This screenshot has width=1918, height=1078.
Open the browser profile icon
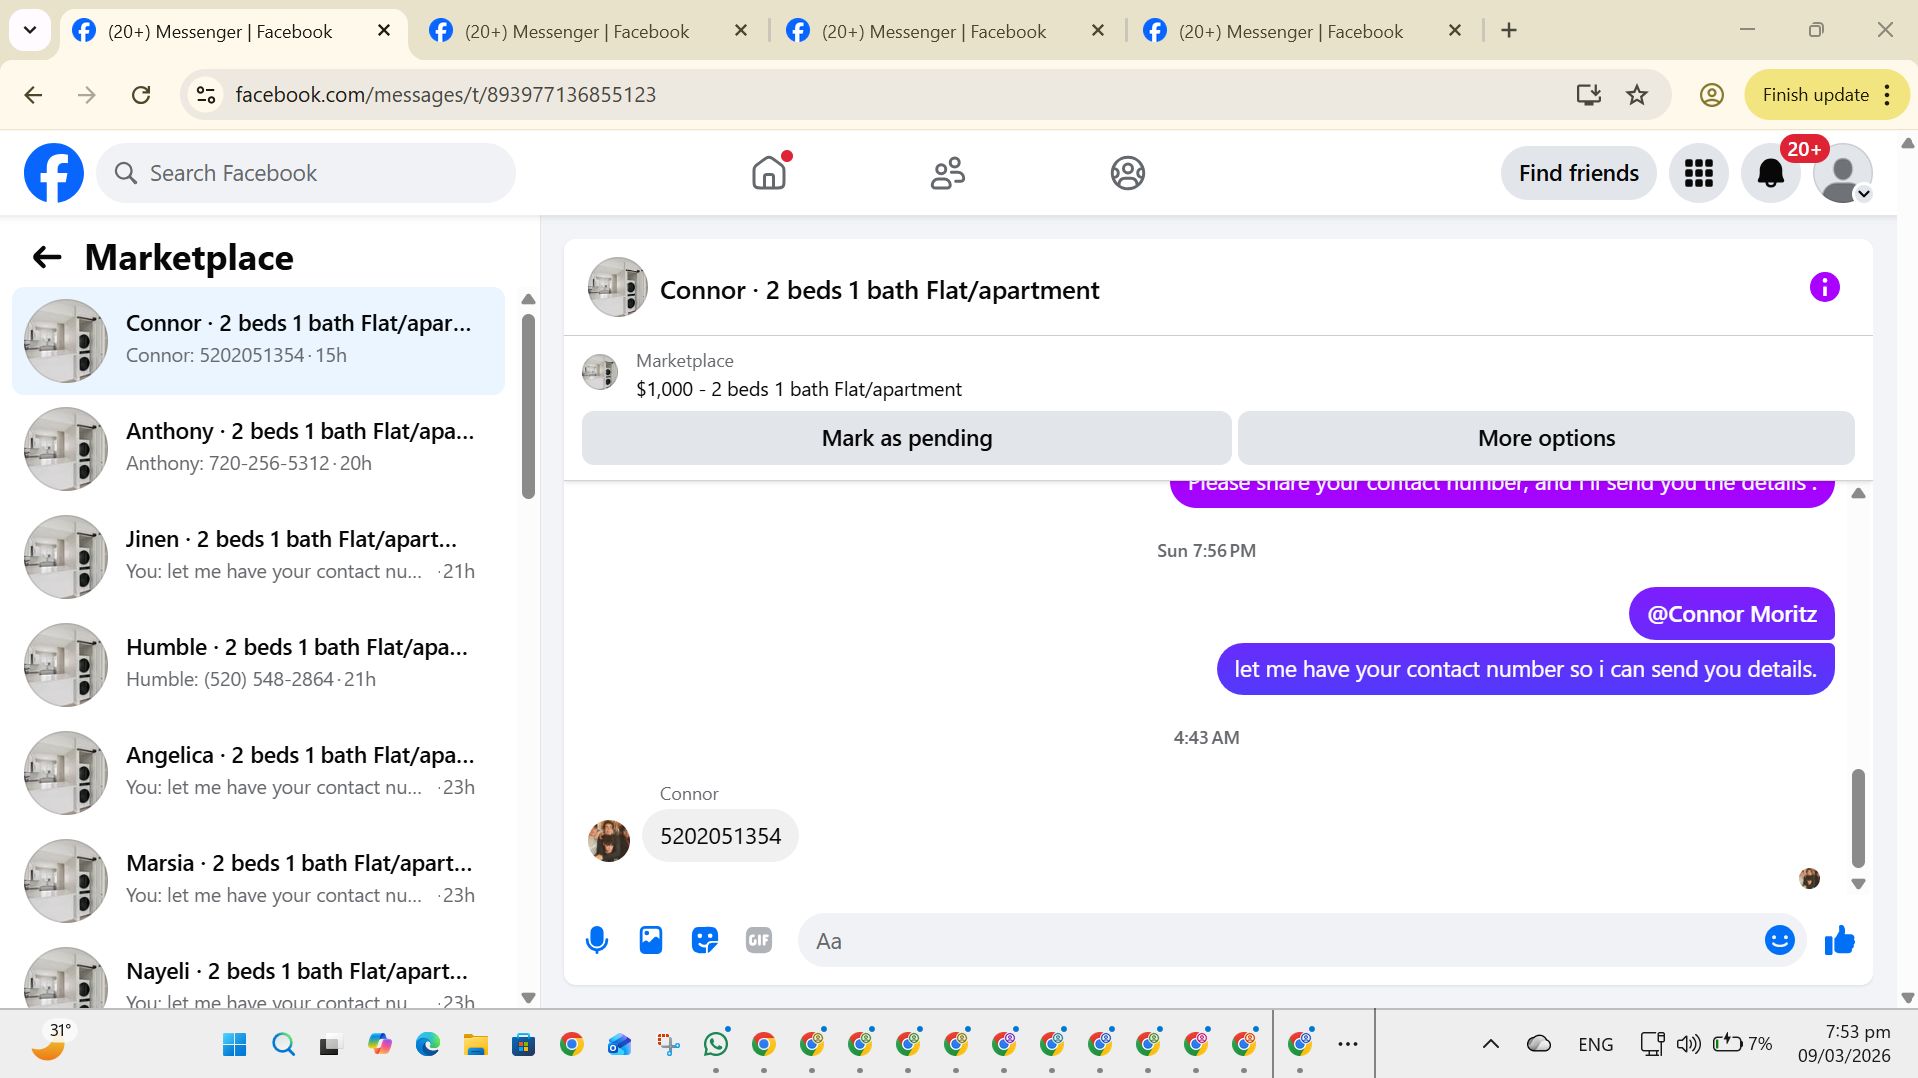click(1712, 95)
